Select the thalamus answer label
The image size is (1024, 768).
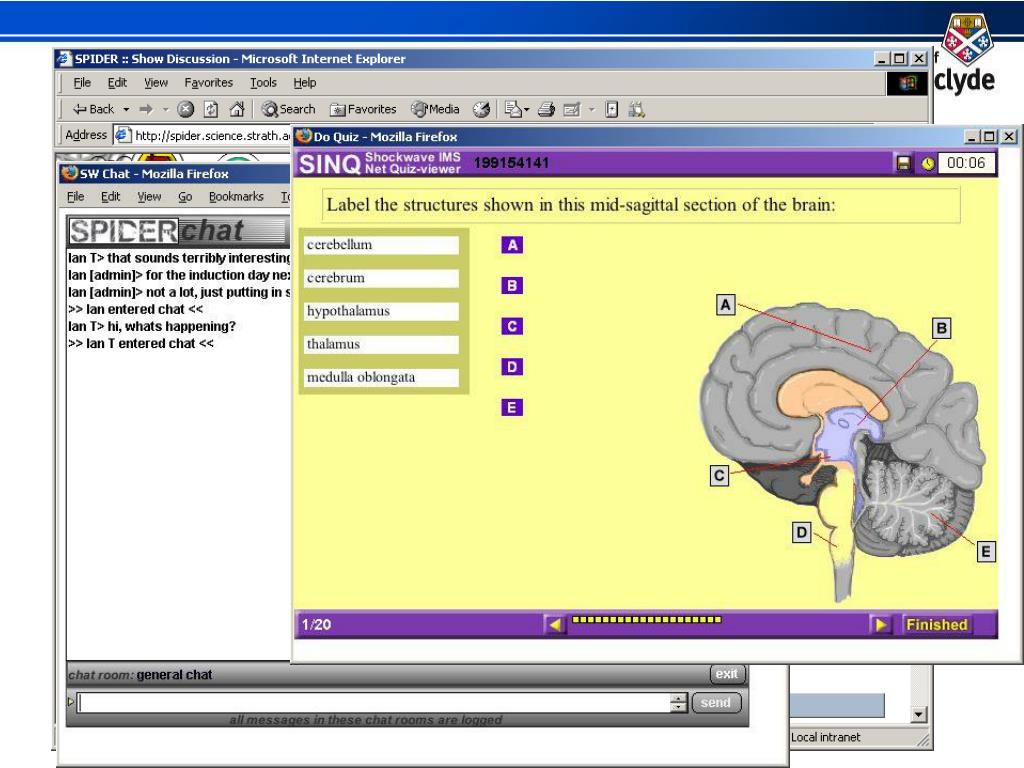coord(381,344)
